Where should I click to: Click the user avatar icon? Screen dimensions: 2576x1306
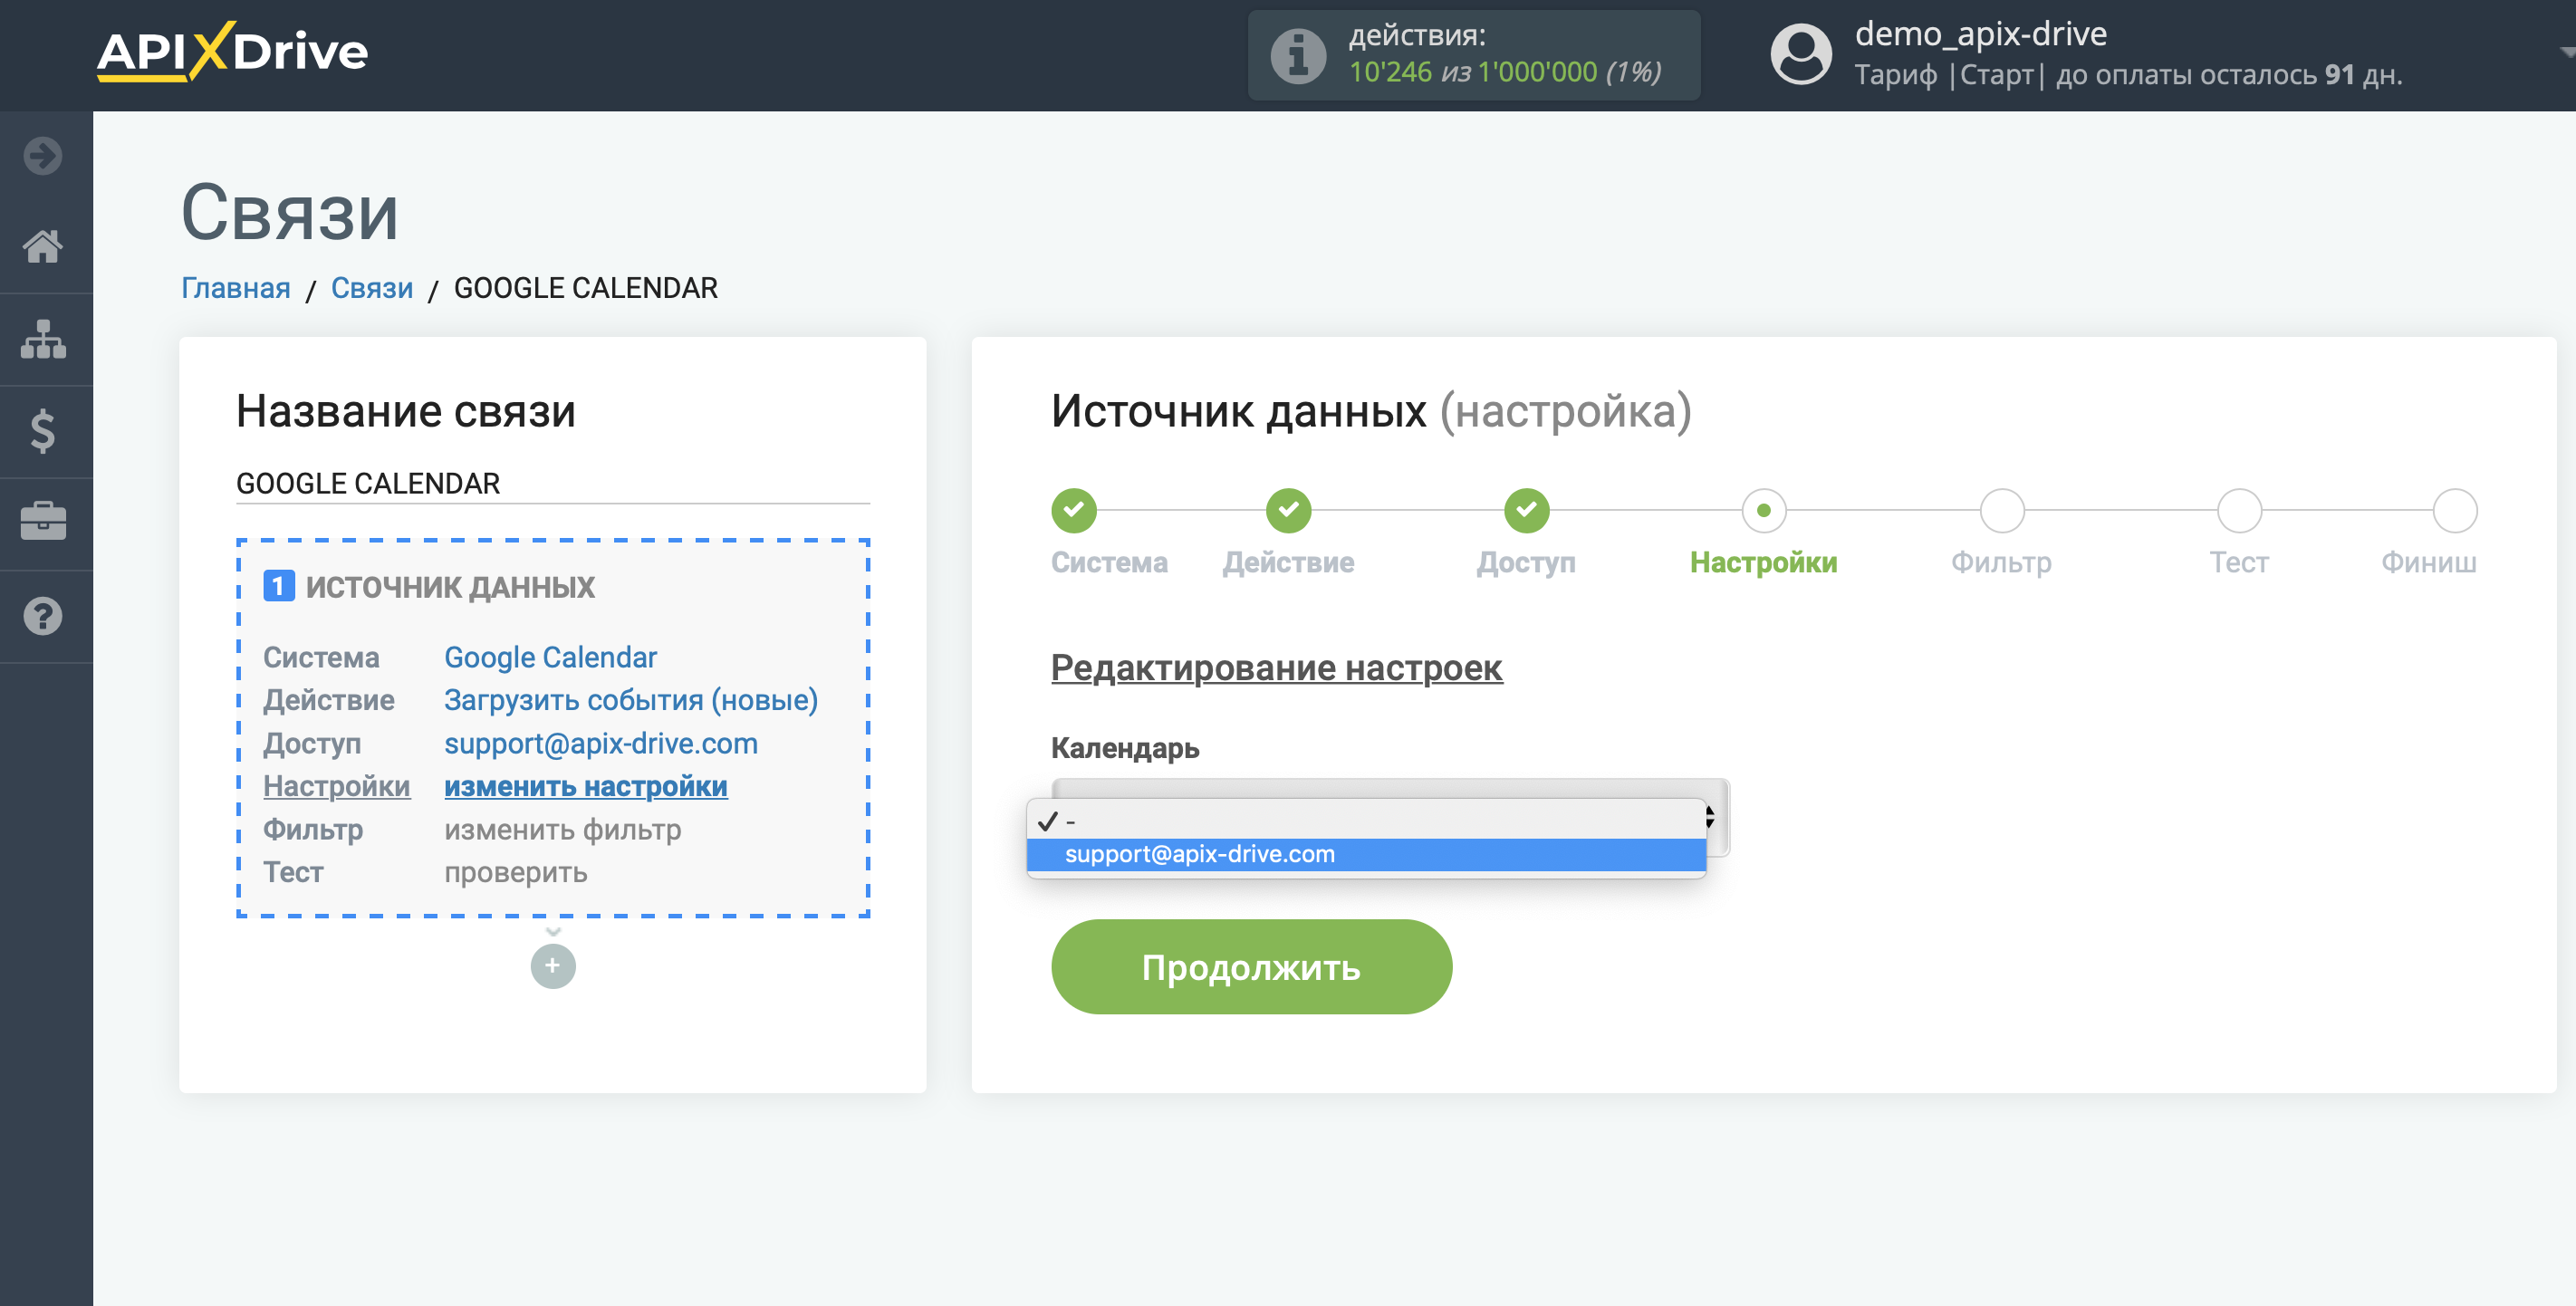1801,55
